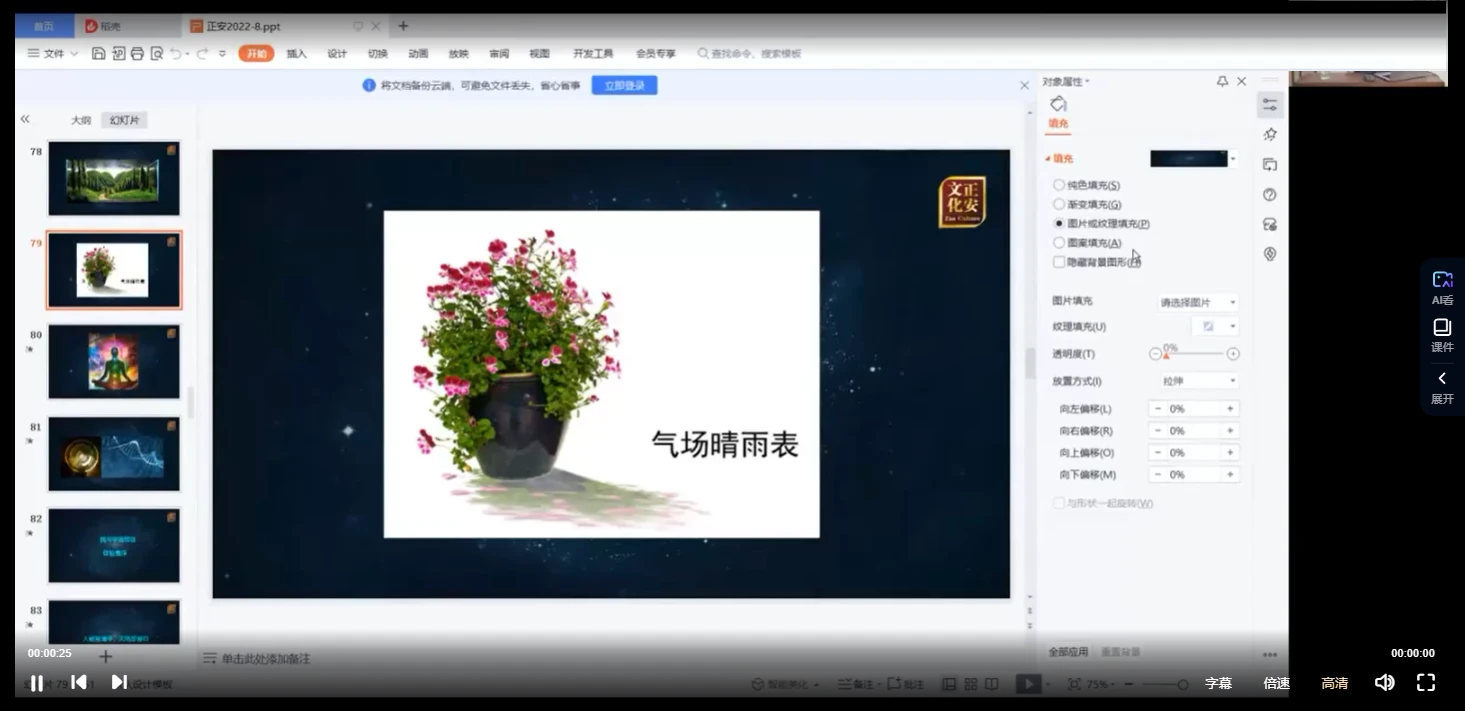1465x711 pixels.
Task: Click the 立即登录 login button
Action: click(624, 86)
